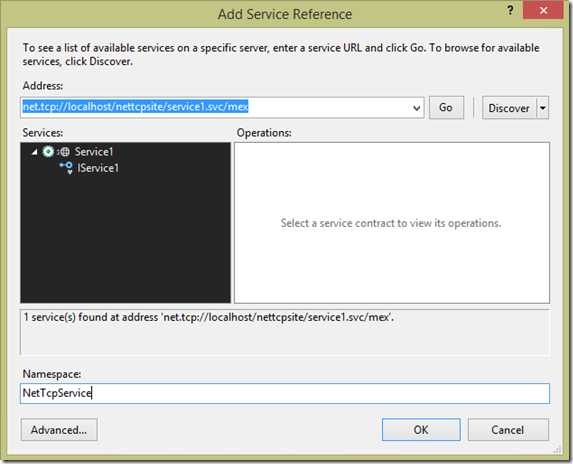Click the resize grip at dialog corner
Screen dimensions: 573x464
point(557,451)
